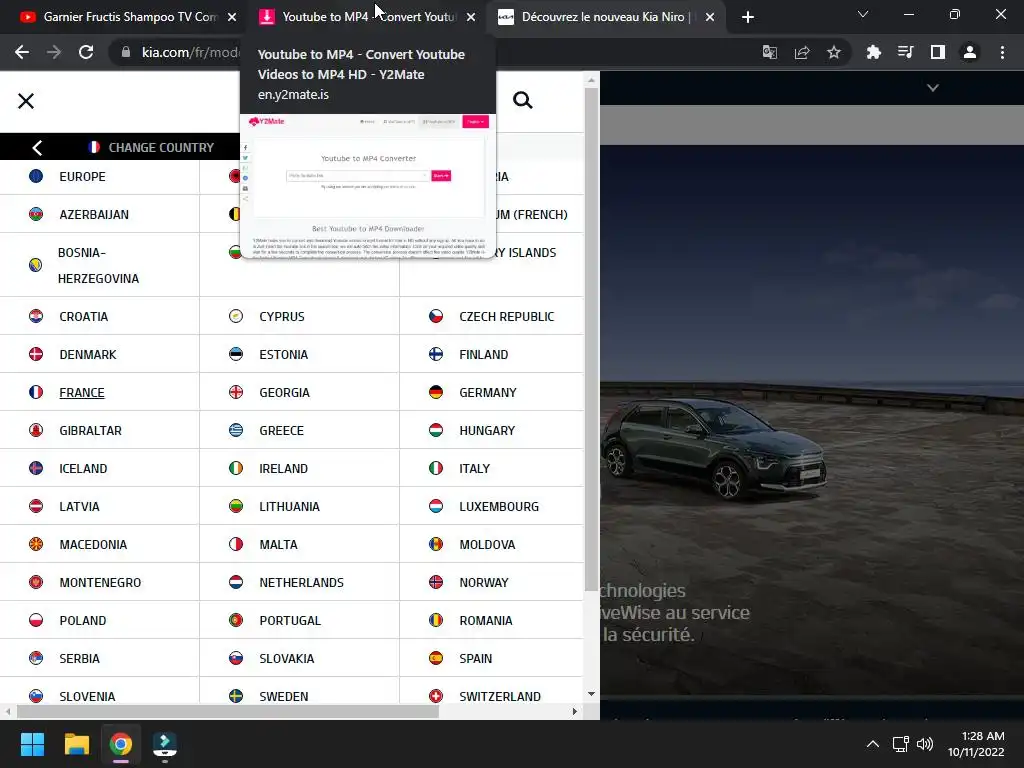Close the Kia Niro tab
The width and height of the screenshot is (1024, 768).
click(710, 17)
